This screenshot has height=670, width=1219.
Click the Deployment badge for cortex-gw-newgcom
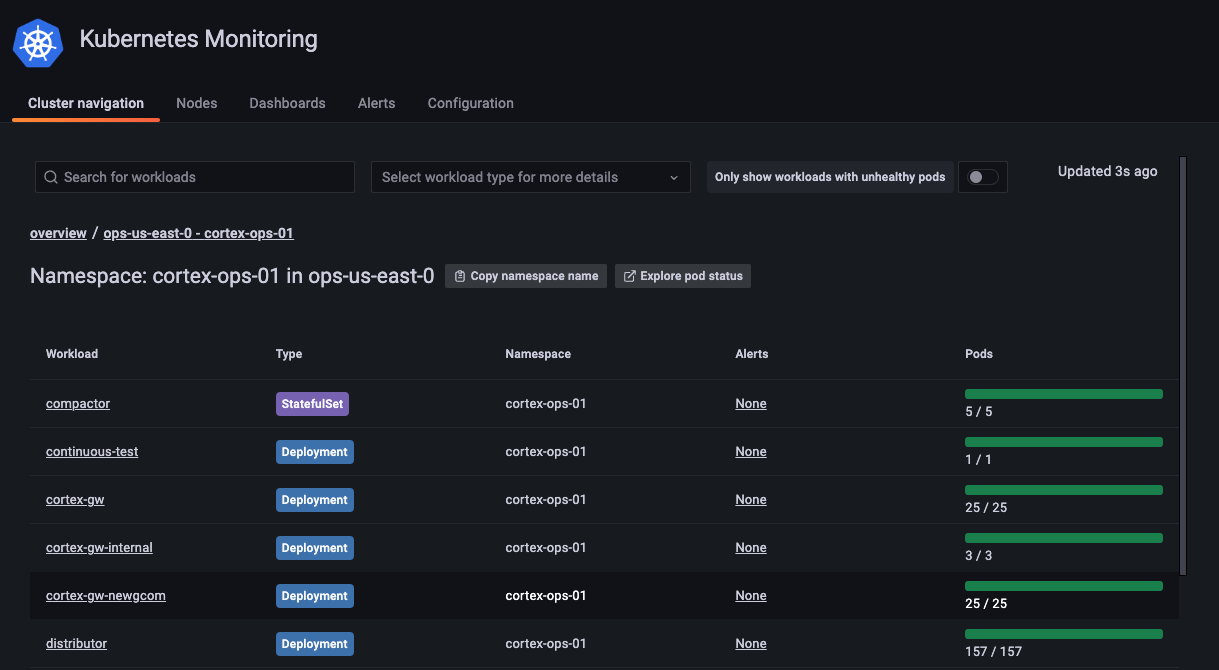pos(315,596)
